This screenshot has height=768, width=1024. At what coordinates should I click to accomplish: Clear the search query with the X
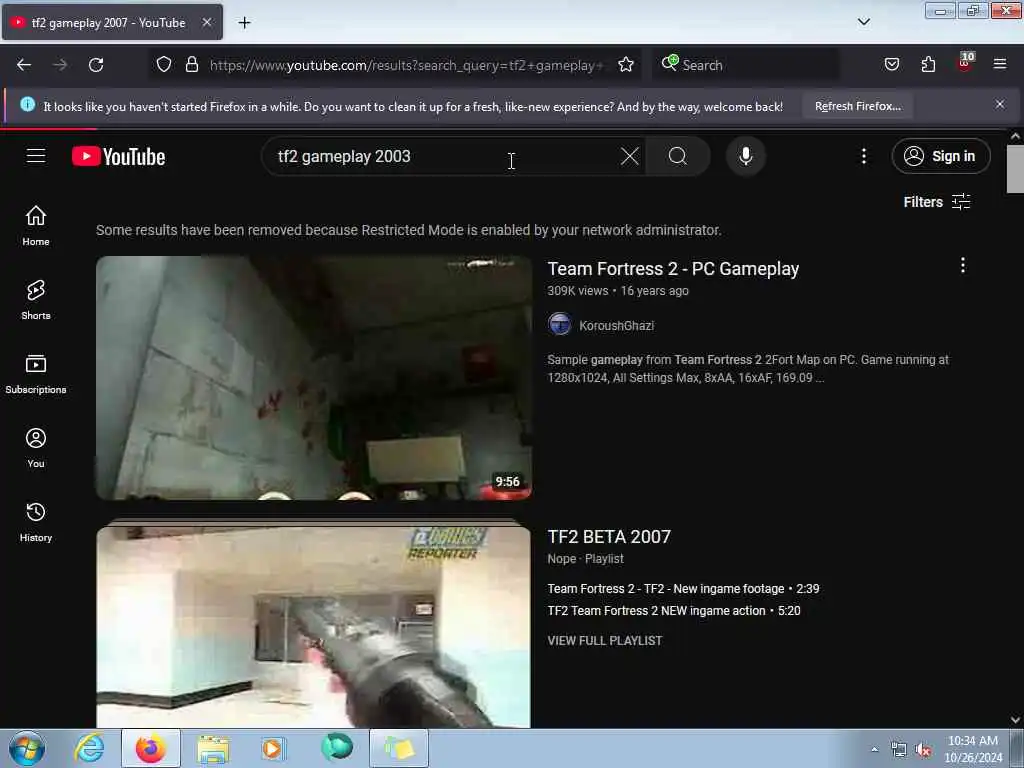tap(630, 156)
